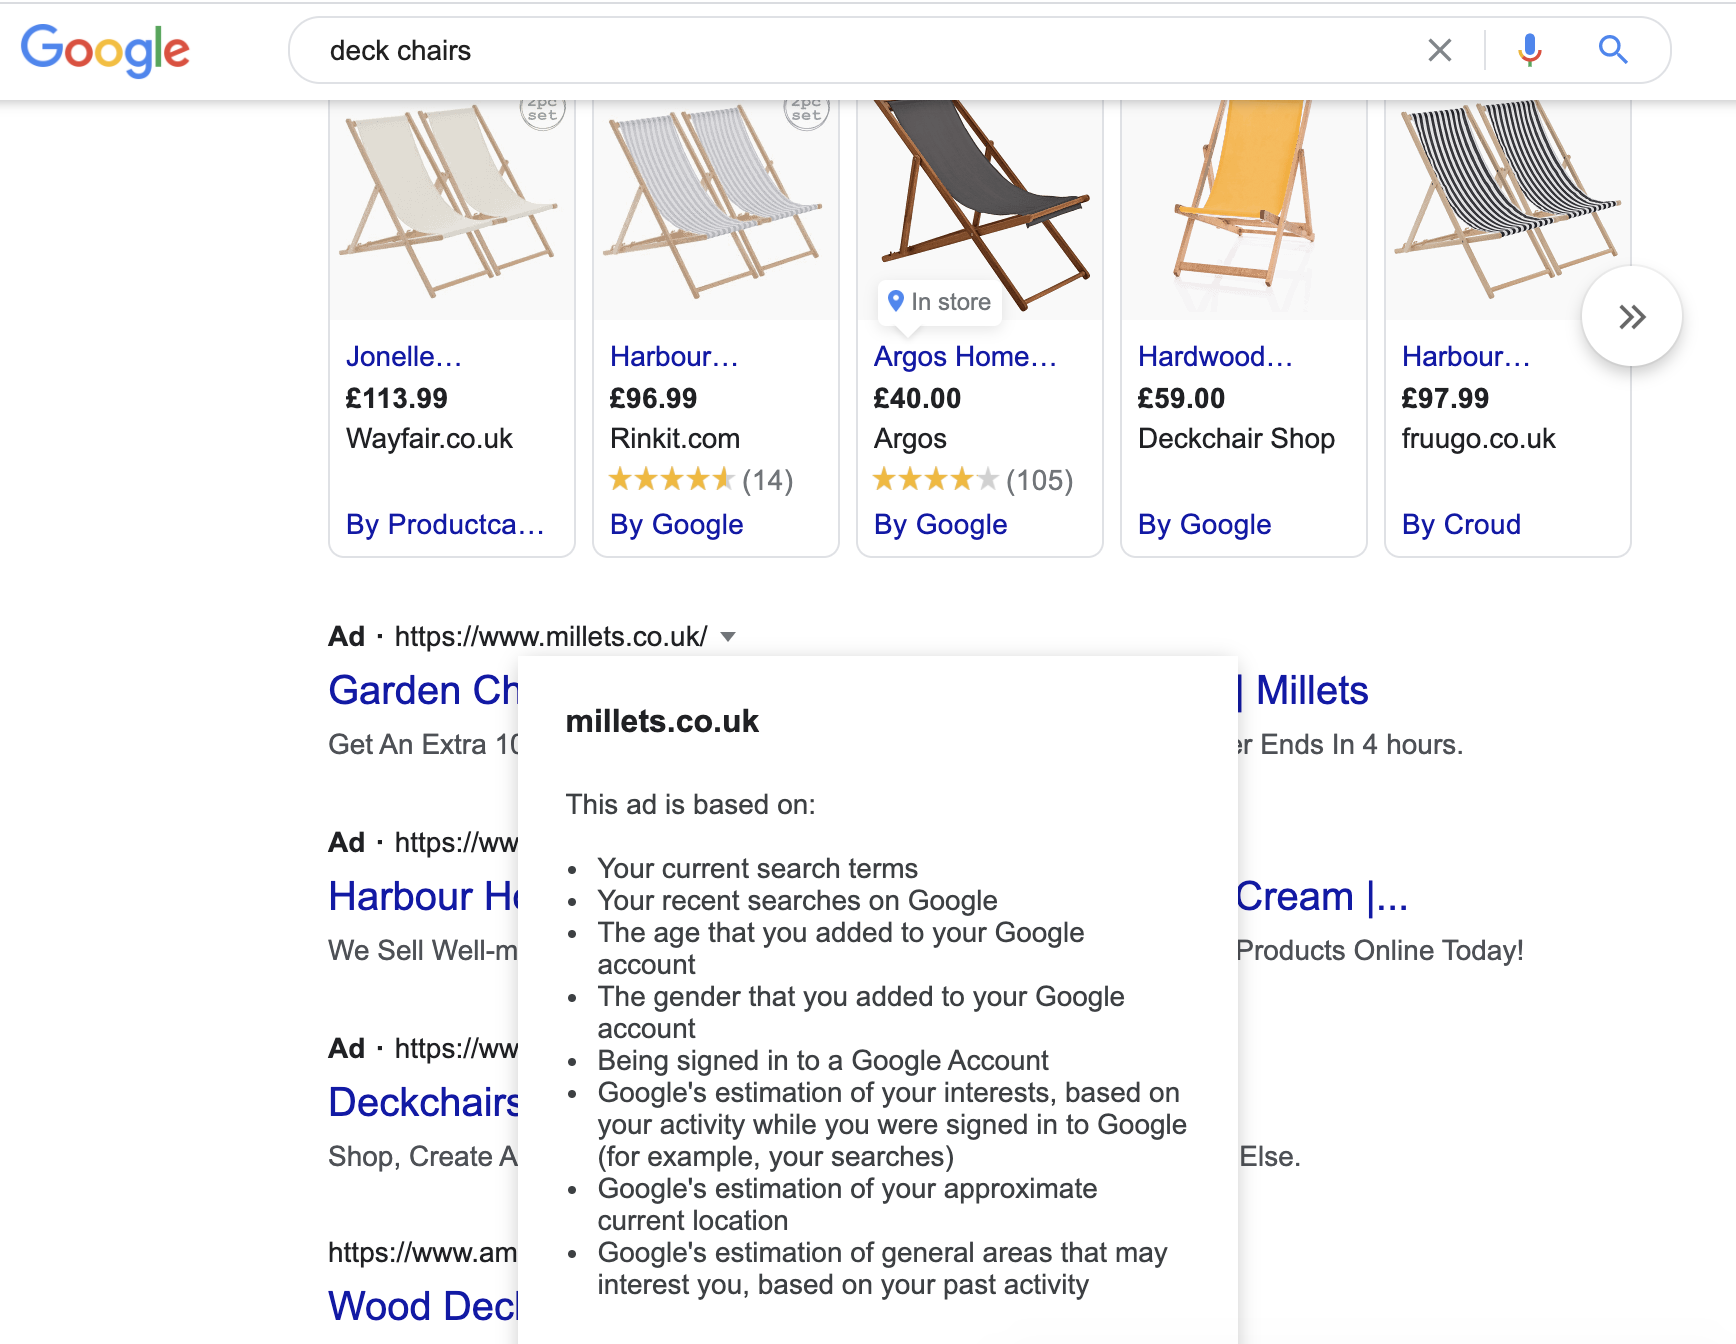Click the navy striped deck chairs image
The width and height of the screenshot is (1736, 1344).
(1507, 200)
